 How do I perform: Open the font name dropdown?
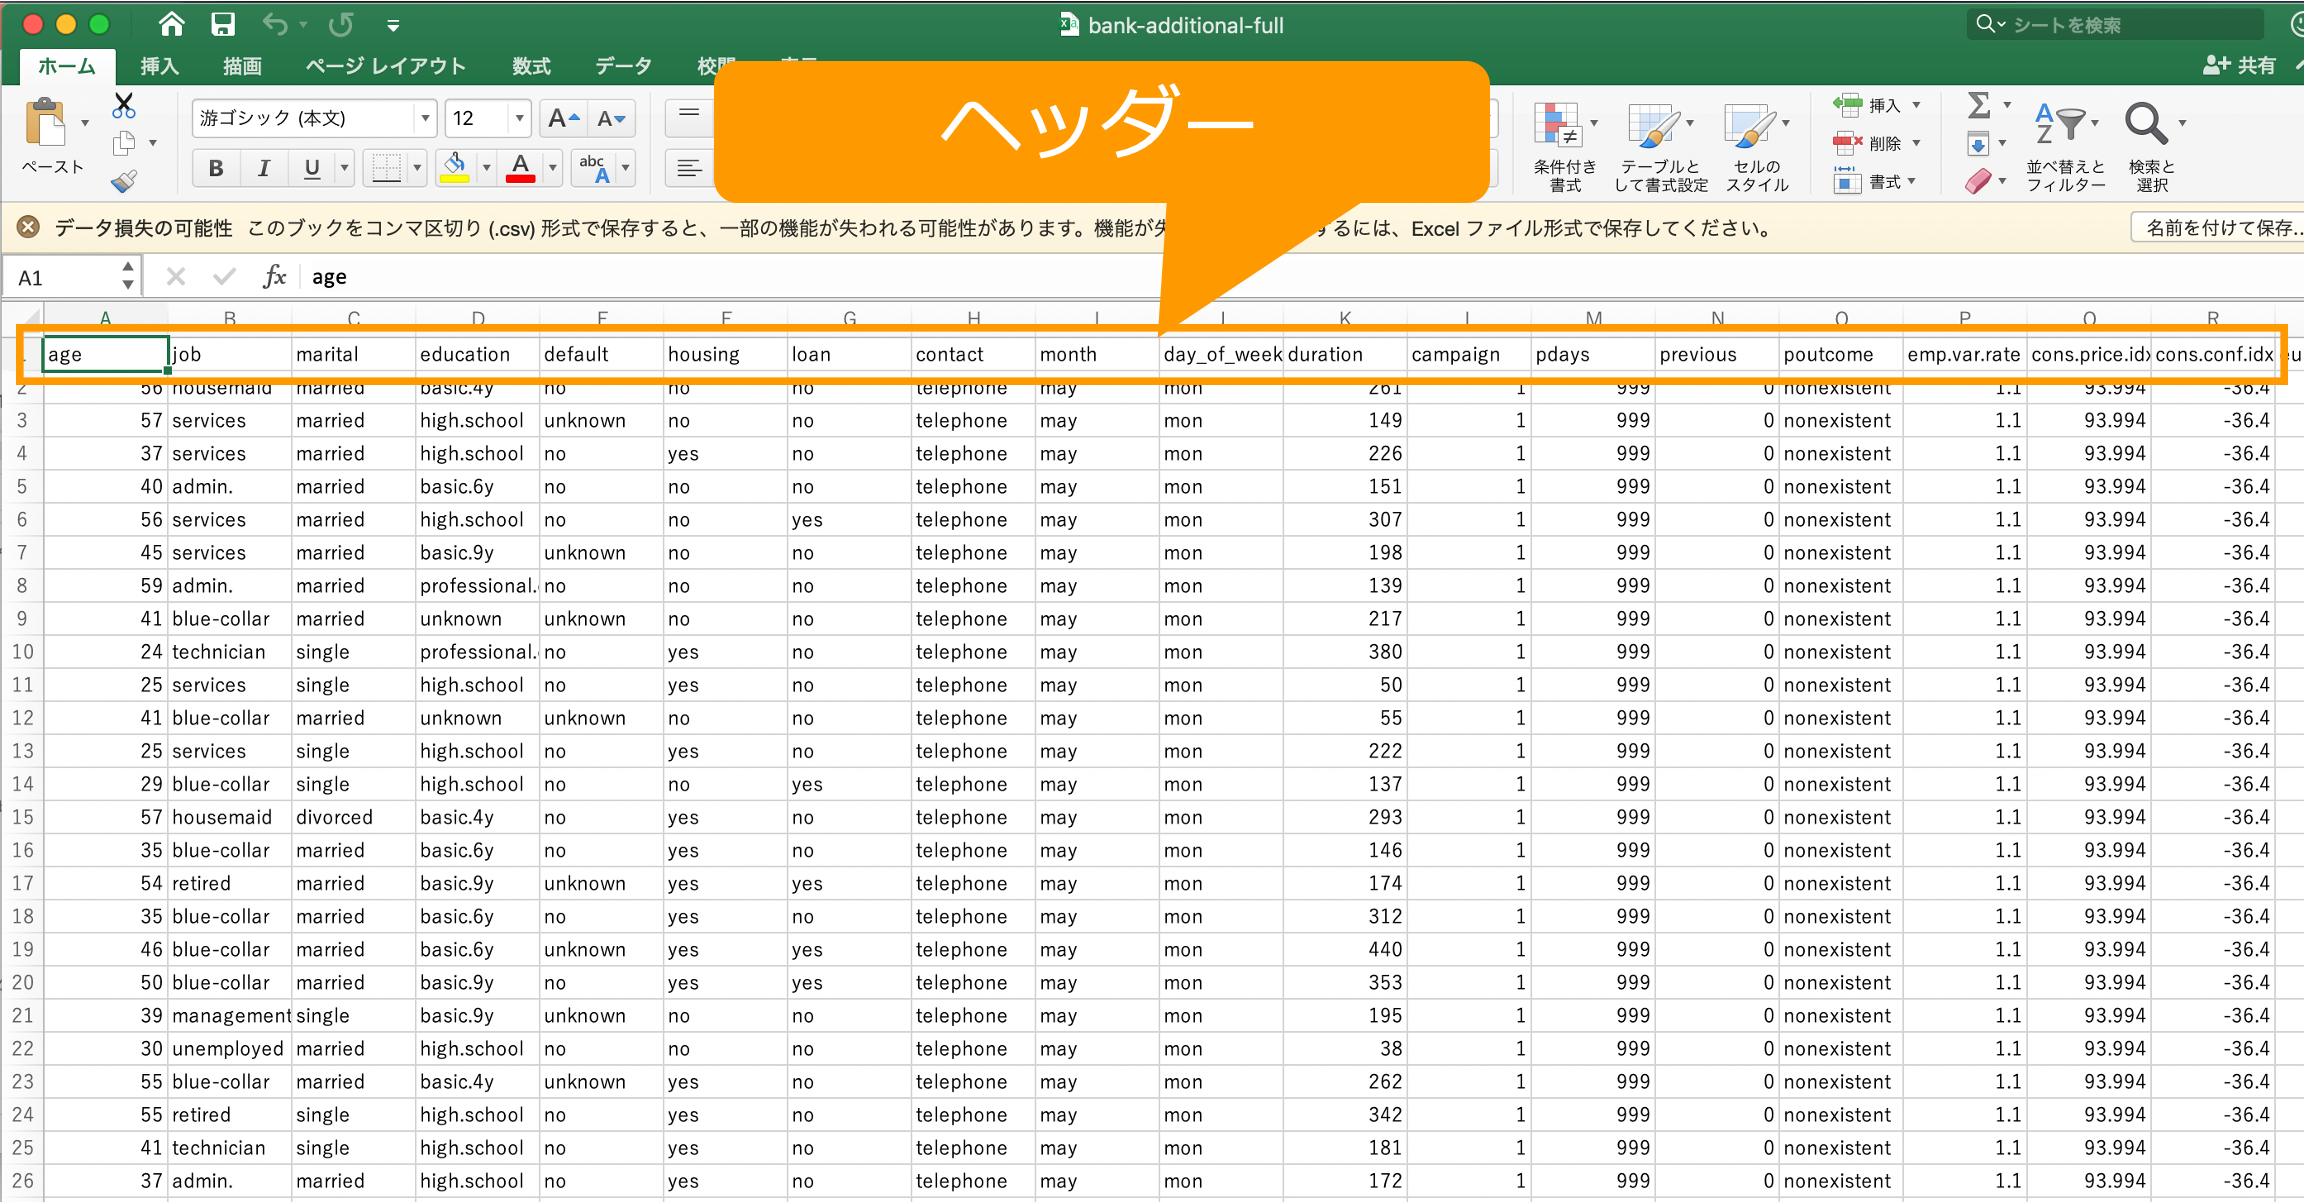pyautogui.click(x=425, y=119)
